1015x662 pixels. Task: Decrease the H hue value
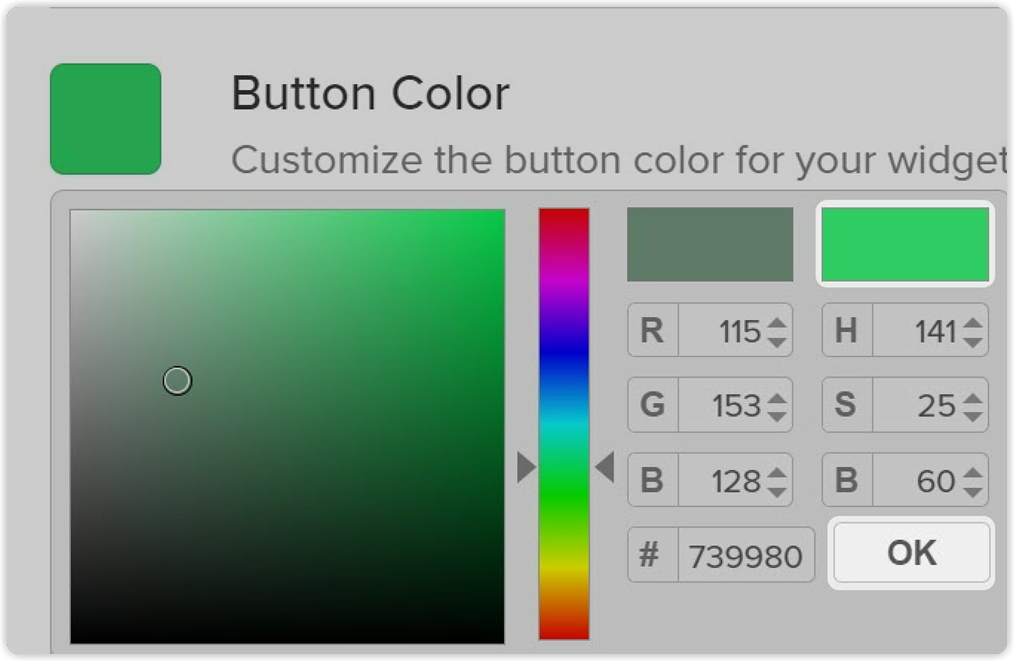pos(972,341)
